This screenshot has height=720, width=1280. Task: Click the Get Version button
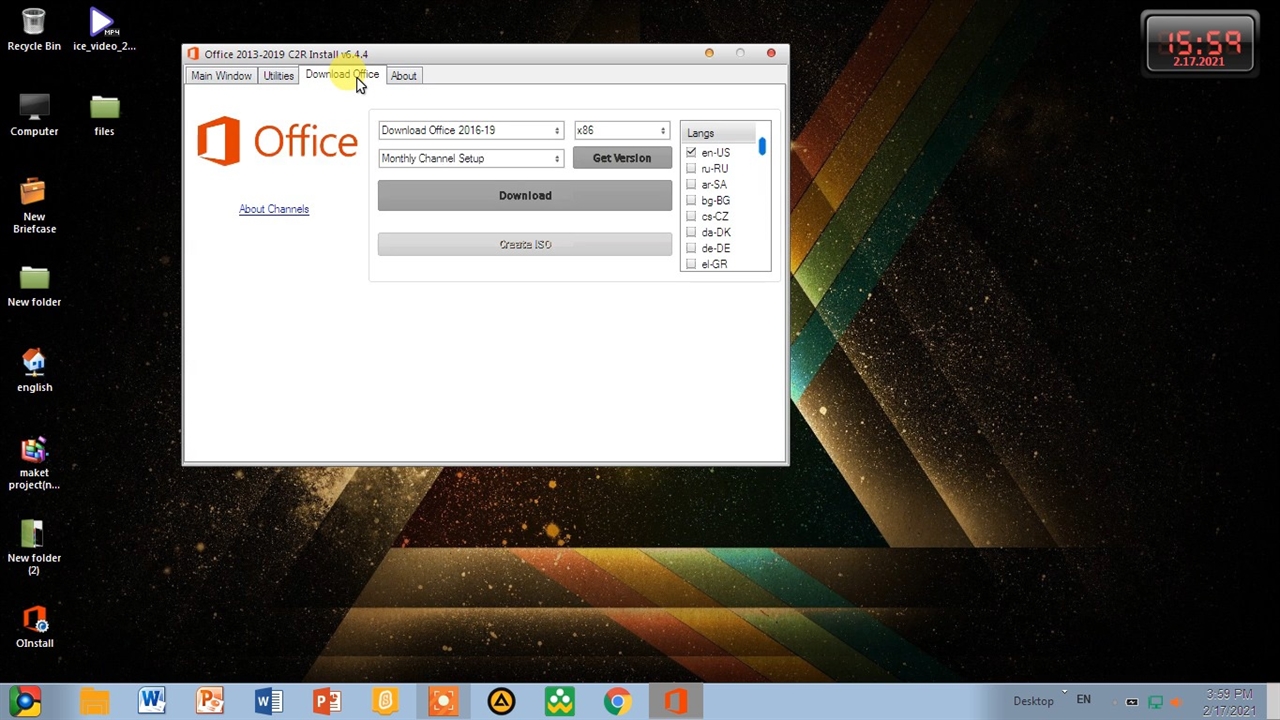tap(621, 158)
